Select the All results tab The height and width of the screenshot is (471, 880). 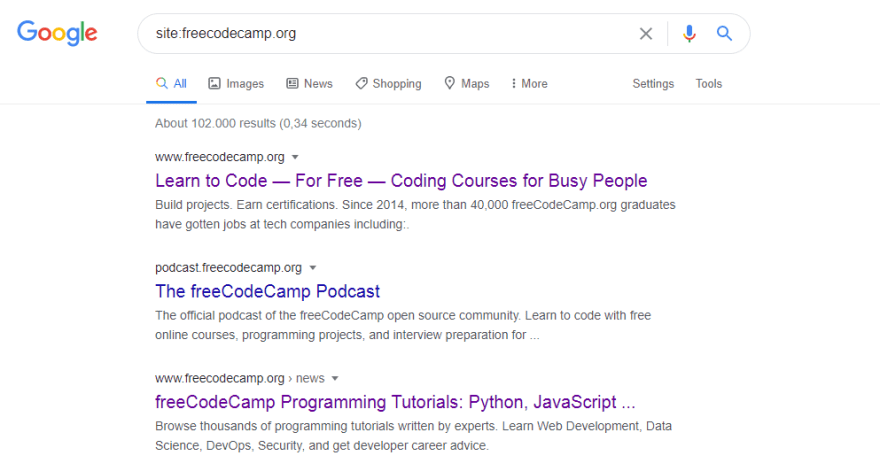point(171,84)
